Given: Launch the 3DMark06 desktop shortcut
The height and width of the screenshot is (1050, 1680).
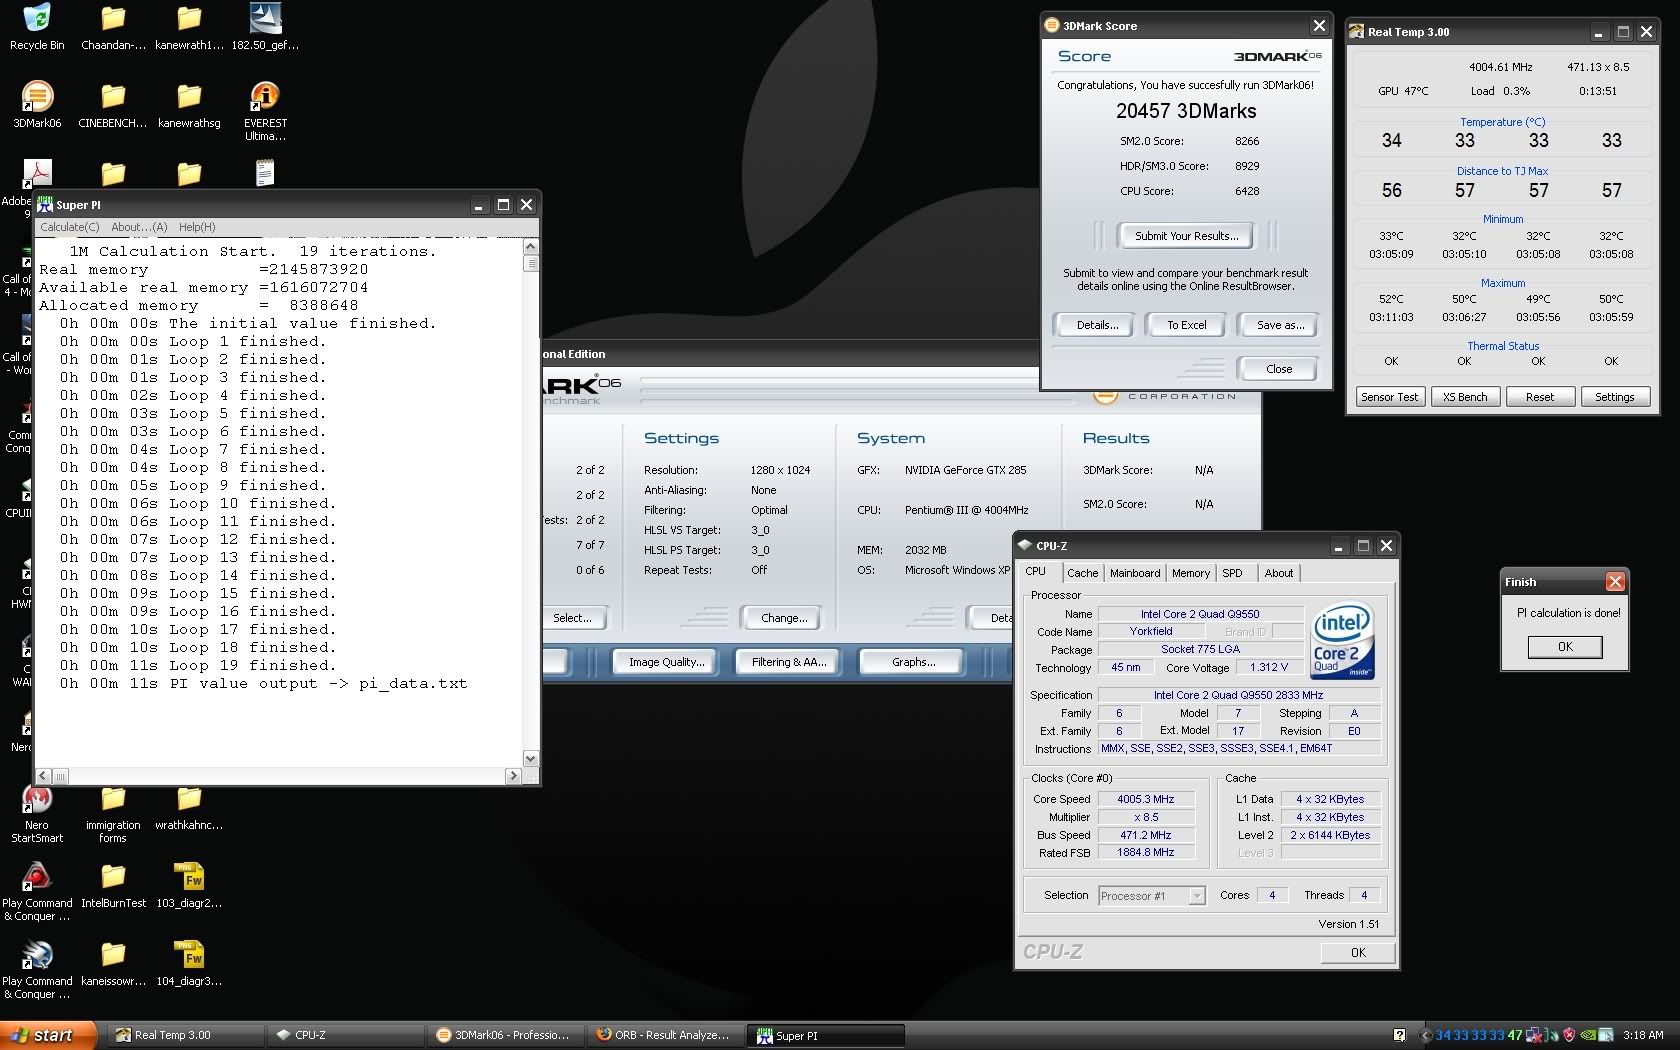Looking at the screenshot, I should click(x=37, y=96).
